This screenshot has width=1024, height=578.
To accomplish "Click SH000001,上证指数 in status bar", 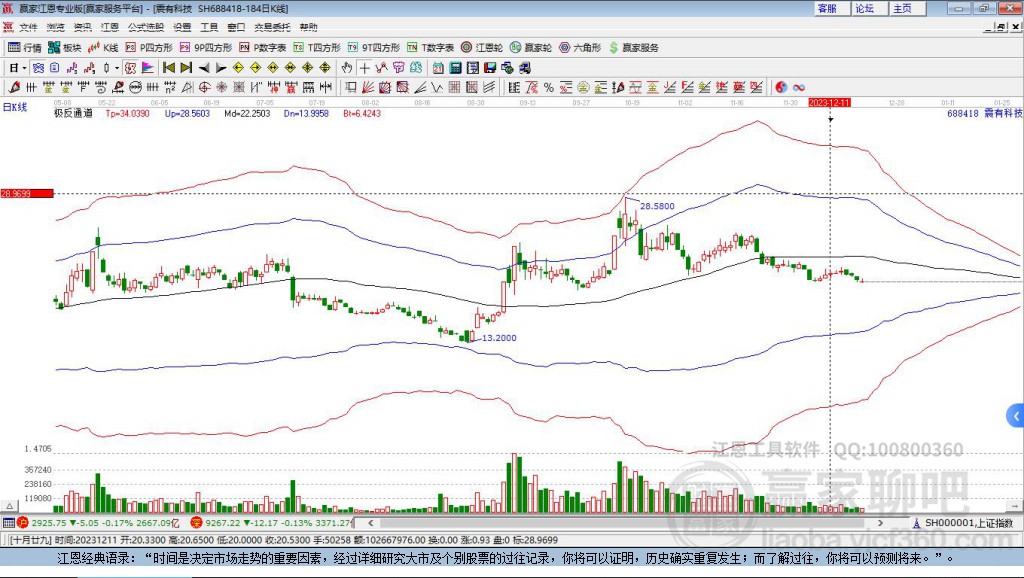I will [968, 523].
